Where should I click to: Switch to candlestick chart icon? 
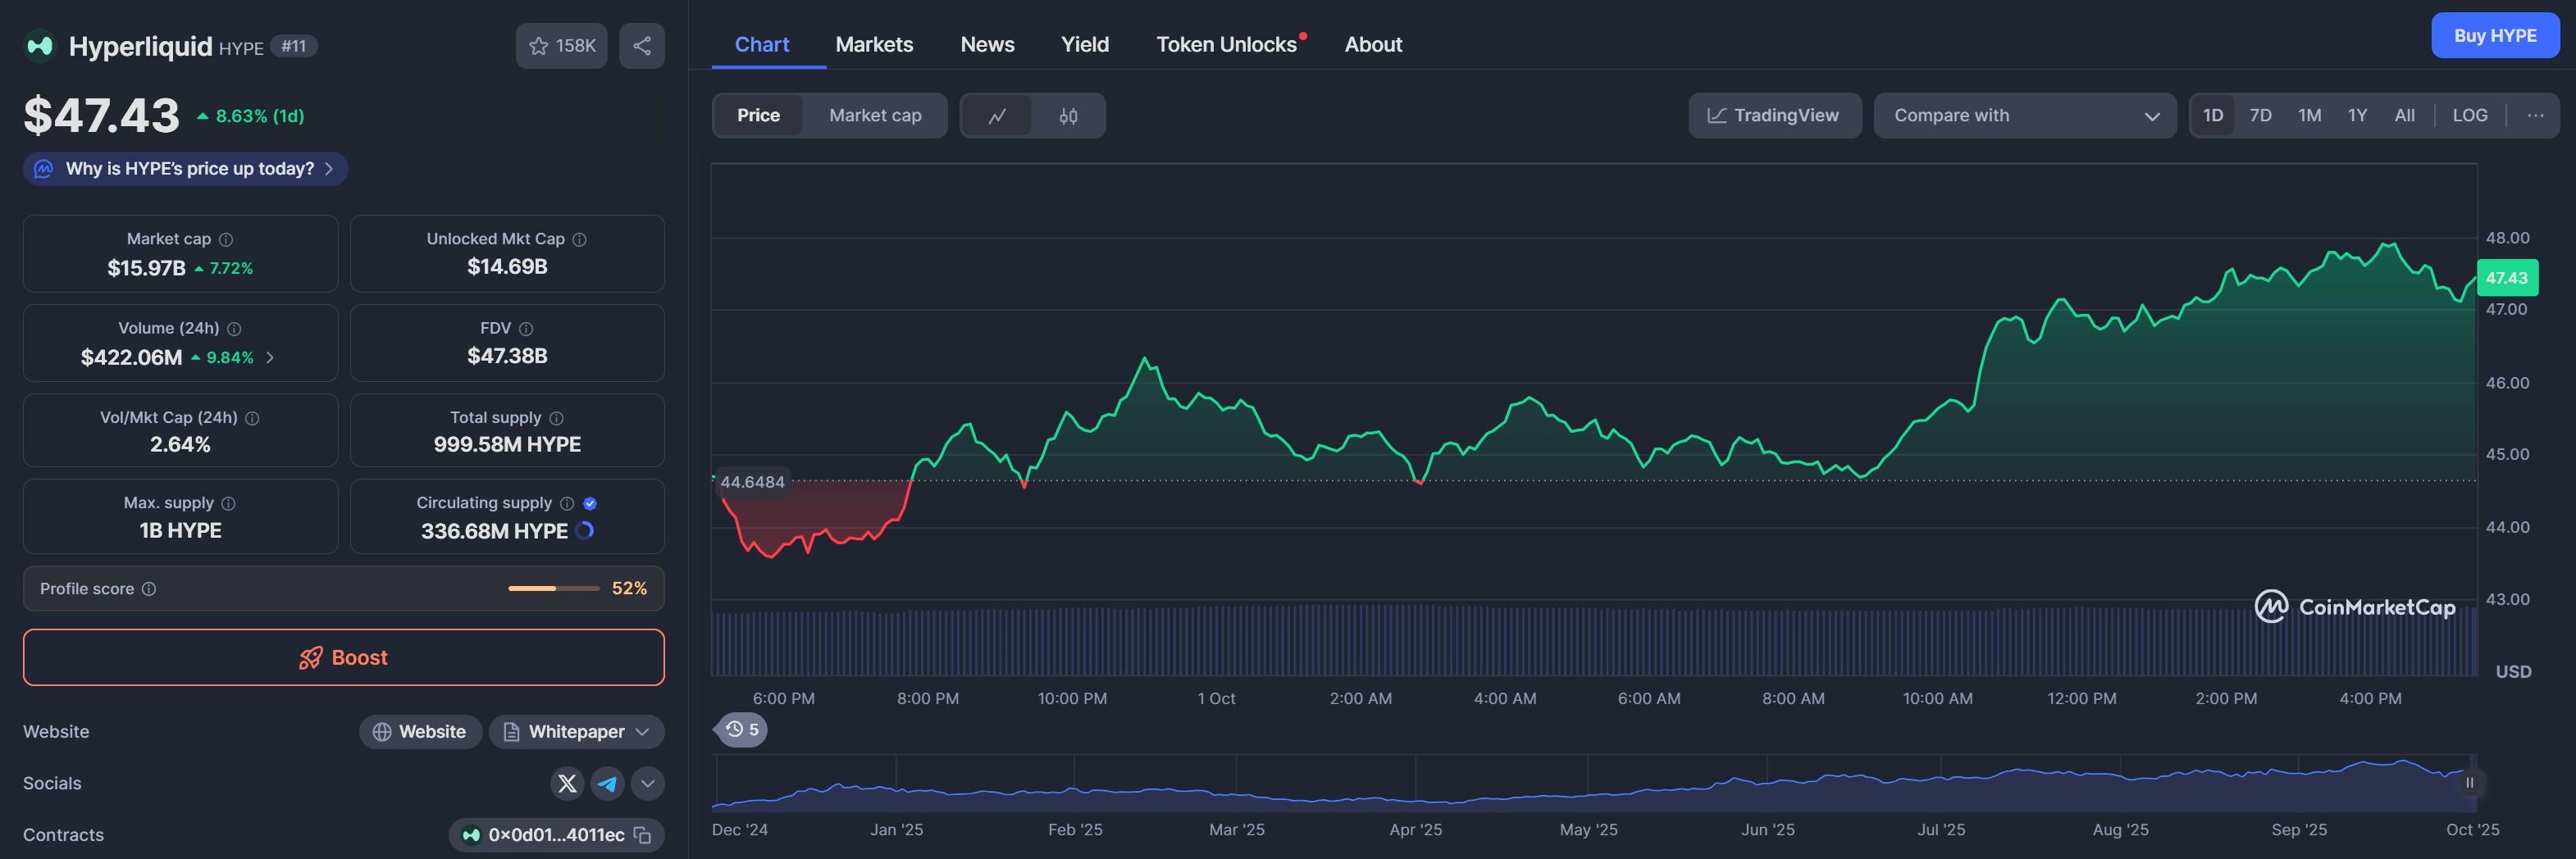(1068, 116)
